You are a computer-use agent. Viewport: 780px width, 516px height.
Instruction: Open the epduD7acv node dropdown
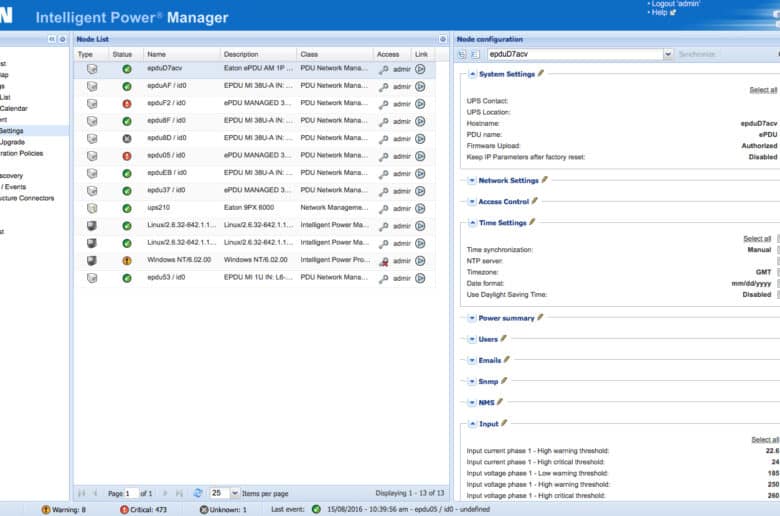[668, 54]
